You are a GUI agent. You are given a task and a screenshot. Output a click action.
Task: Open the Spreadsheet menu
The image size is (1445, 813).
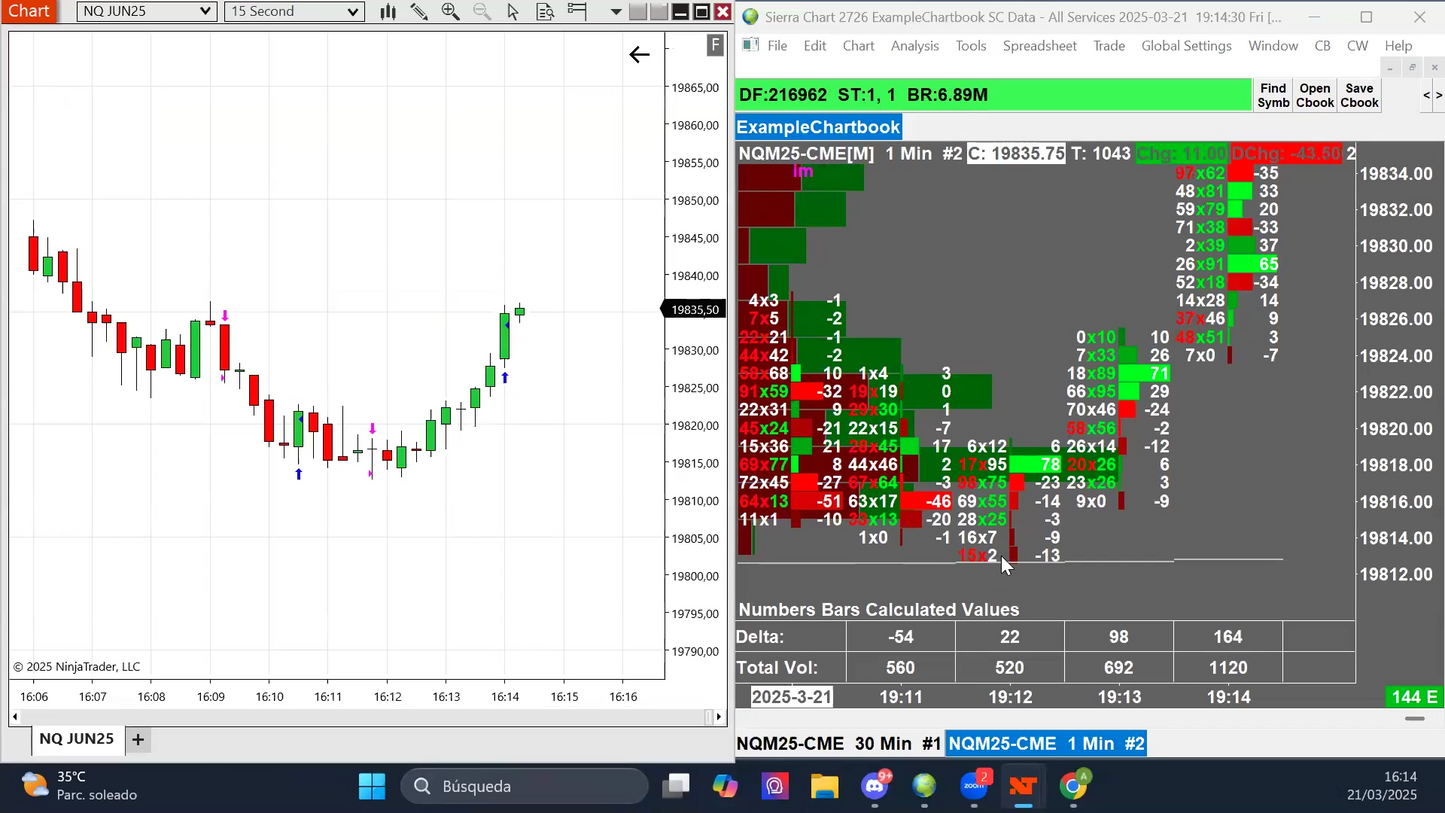(1040, 46)
